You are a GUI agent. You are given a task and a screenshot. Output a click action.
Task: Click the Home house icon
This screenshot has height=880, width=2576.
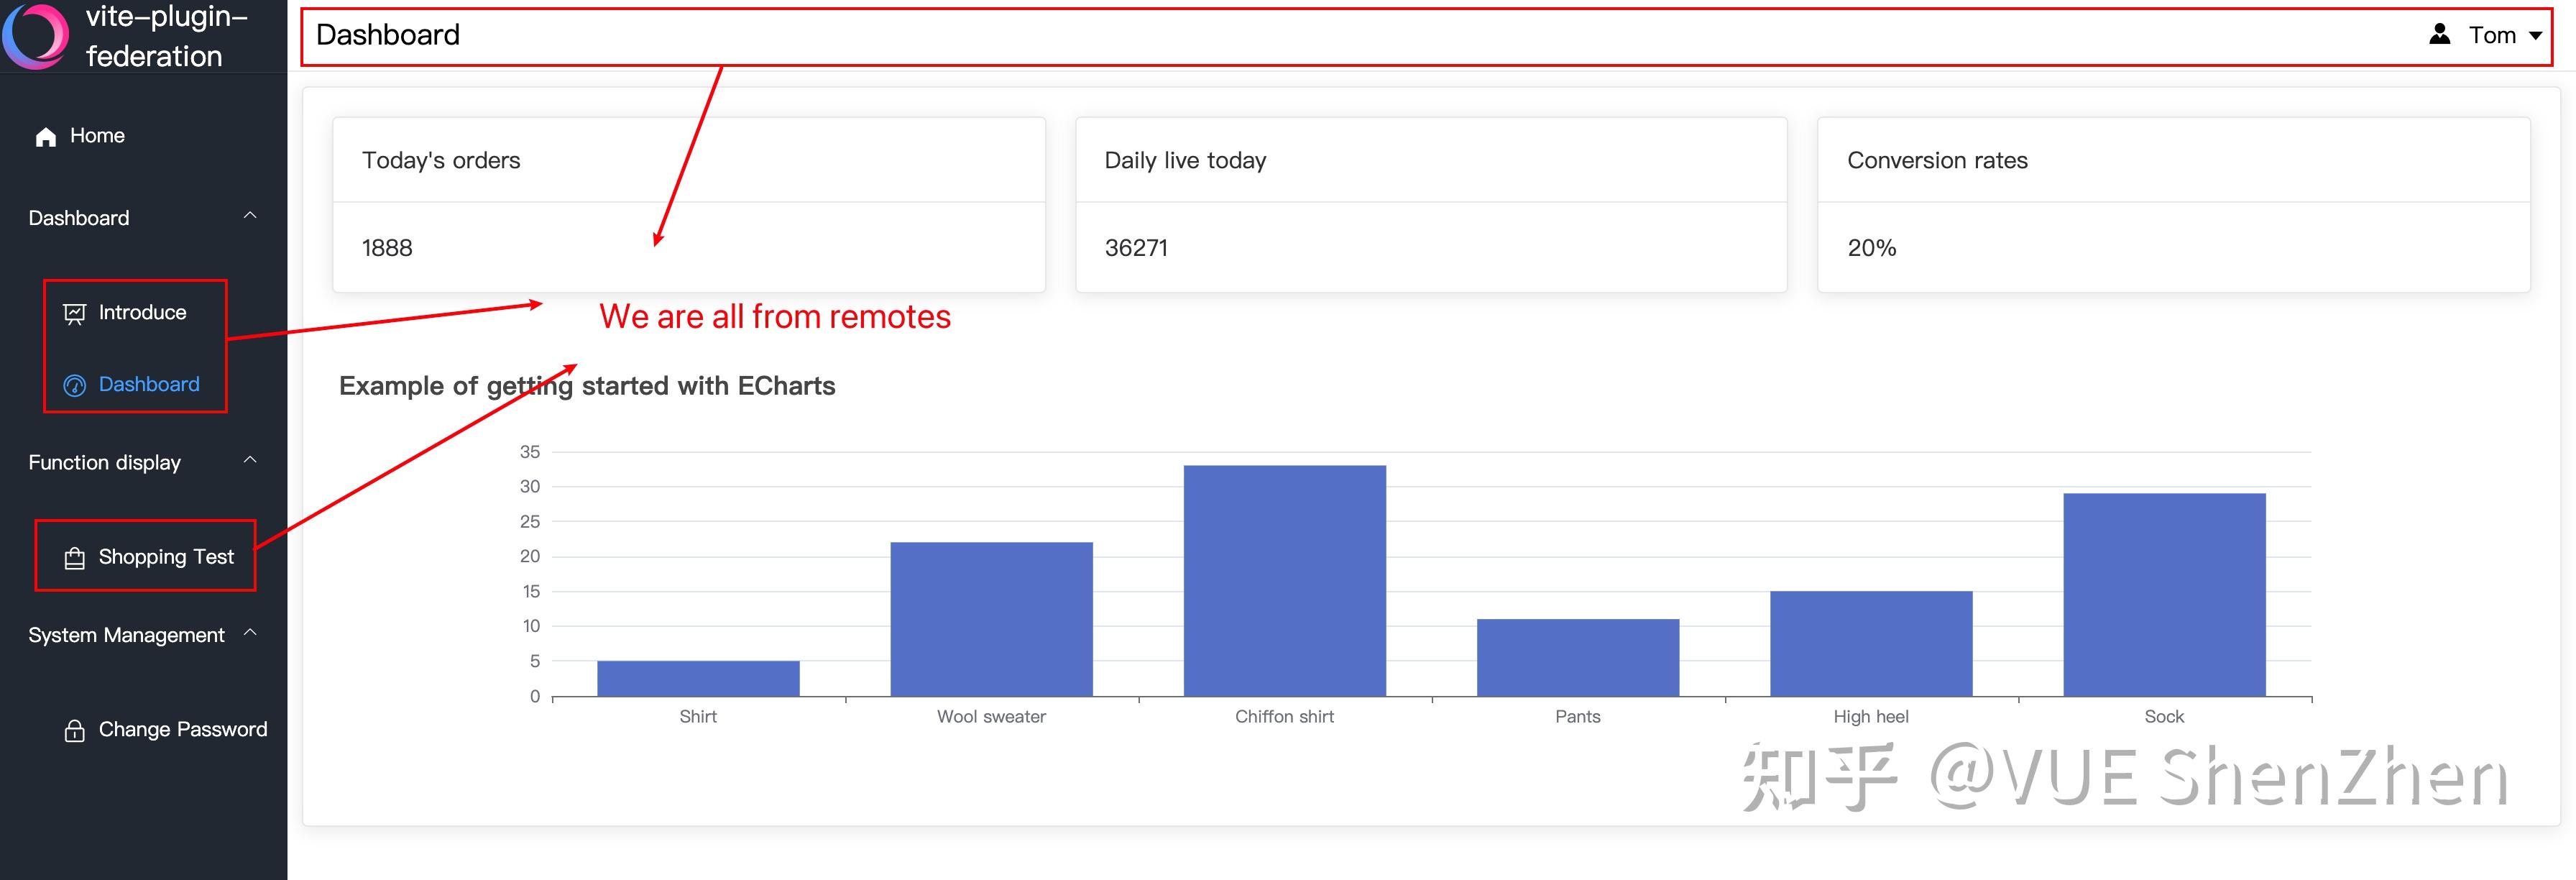pyautogui.click(x=45, y=137)
